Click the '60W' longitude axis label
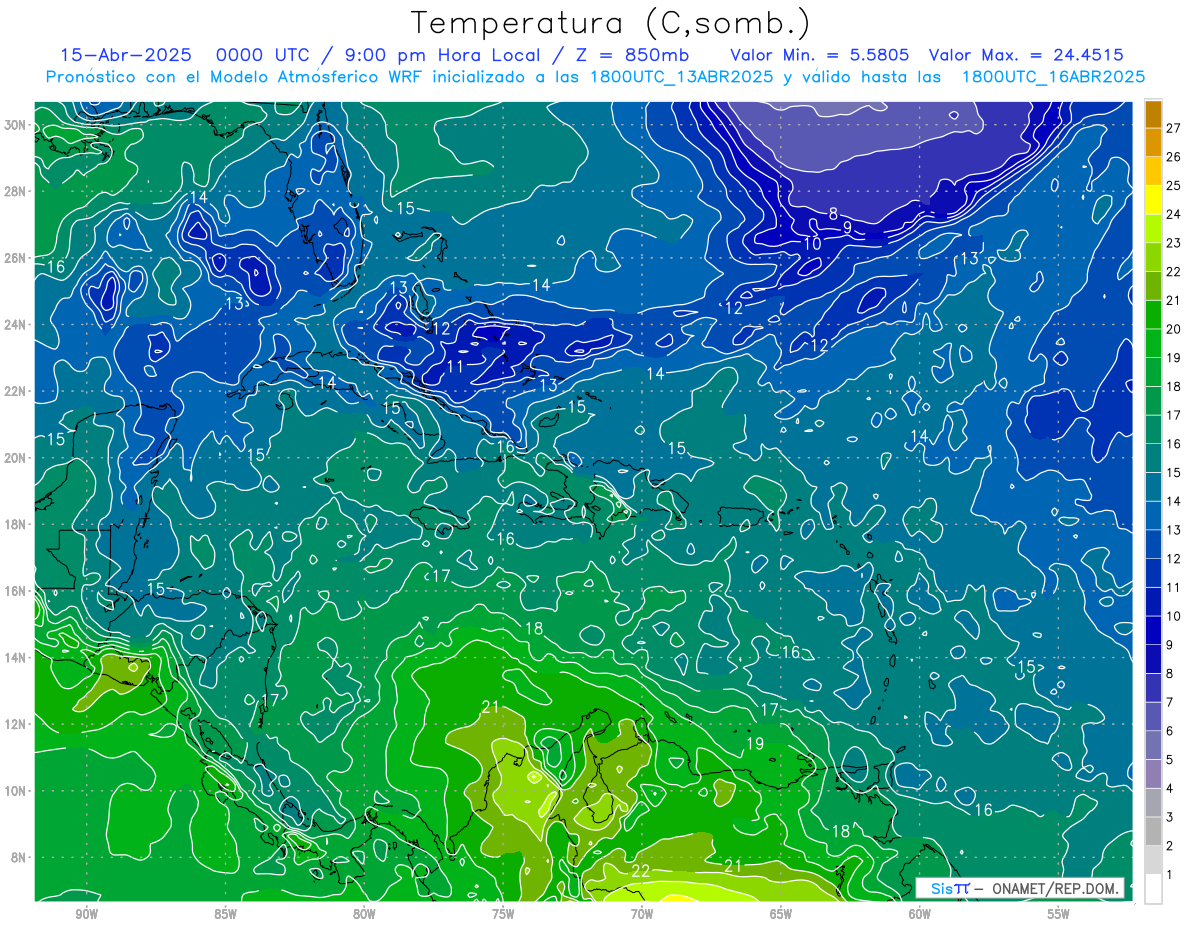The height and width of the screenshot is (927, 1200). (x=920, y=914)
